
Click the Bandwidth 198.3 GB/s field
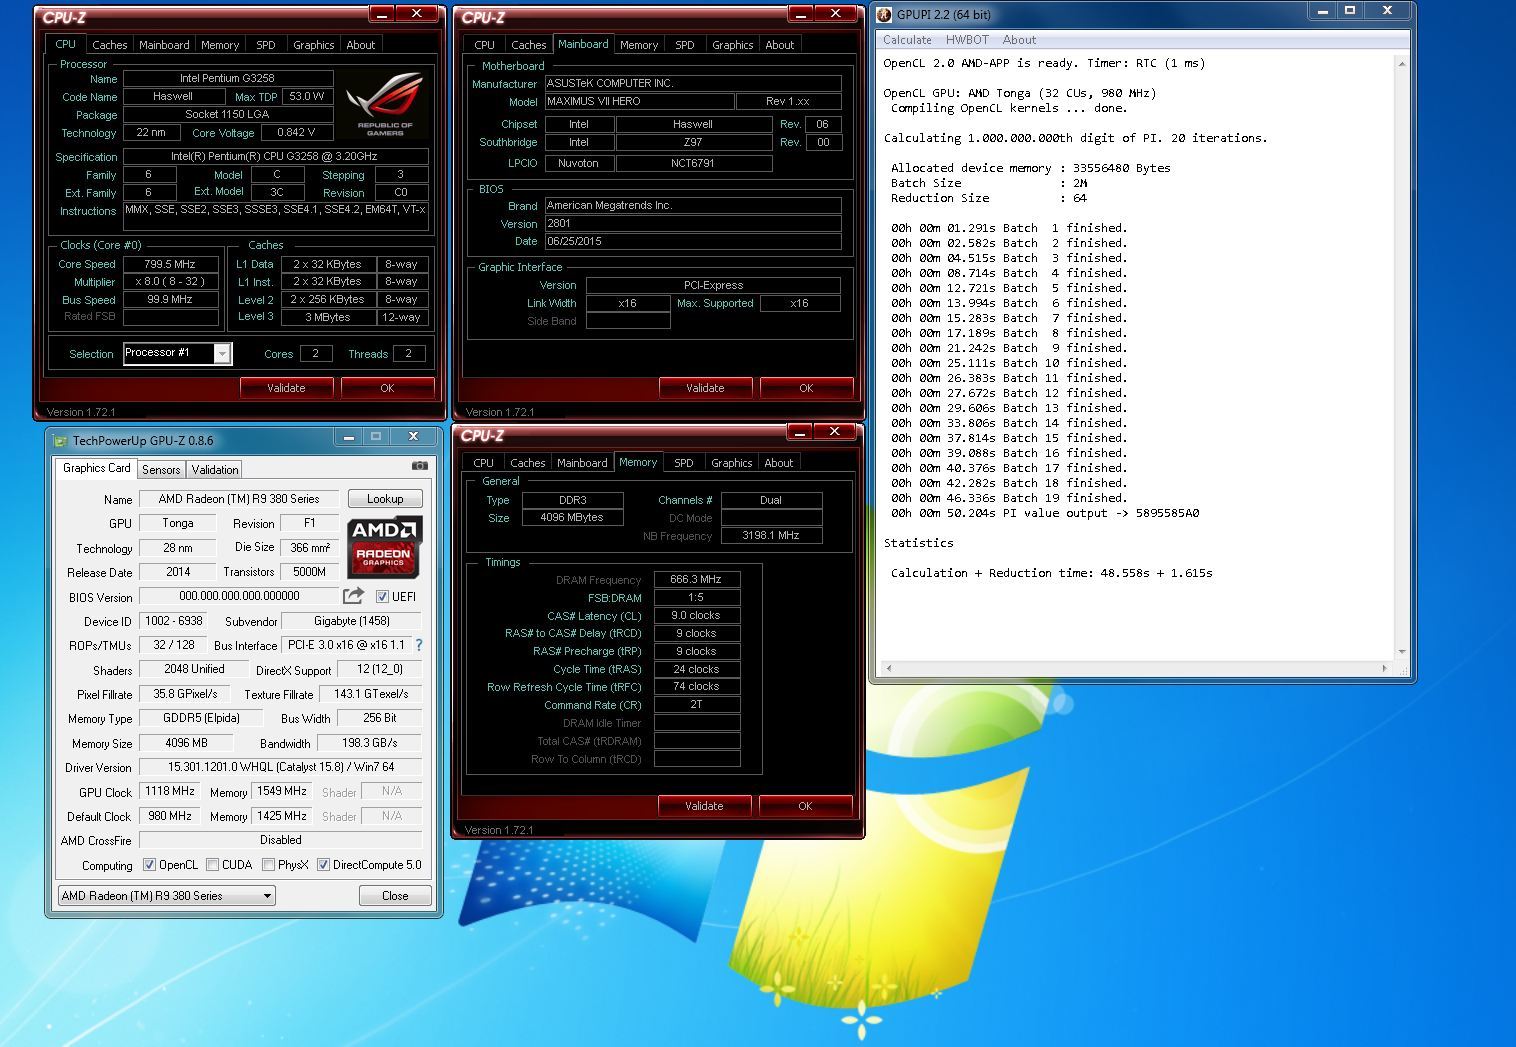click(x=369, y=743)
